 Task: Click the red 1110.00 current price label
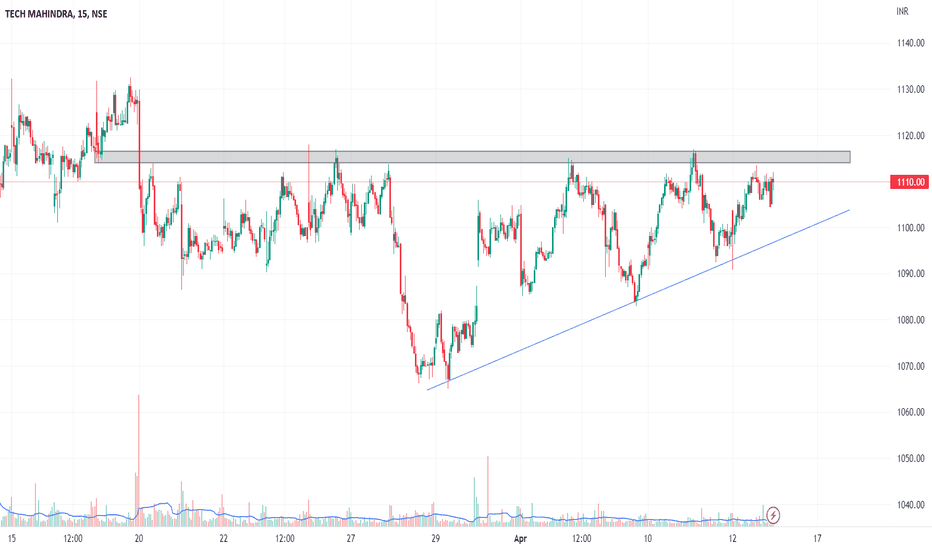[909, 182]
